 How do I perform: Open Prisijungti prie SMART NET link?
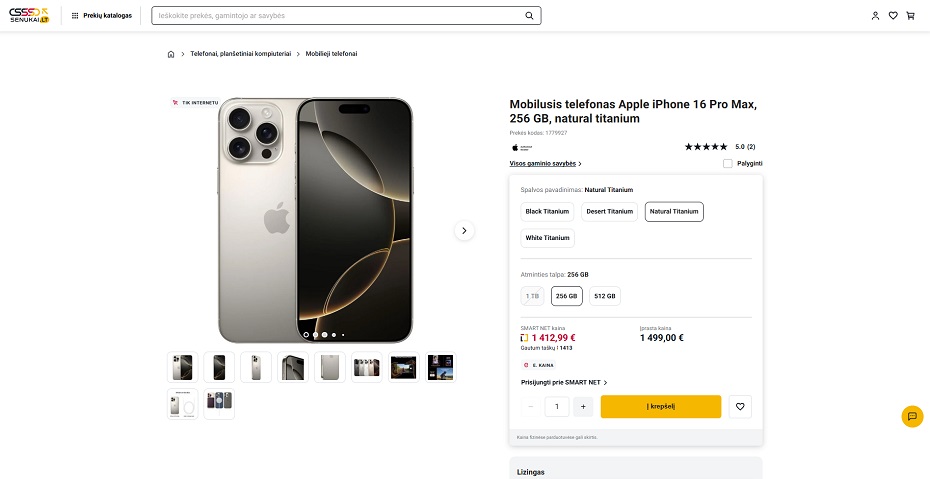tap(564, 383)
